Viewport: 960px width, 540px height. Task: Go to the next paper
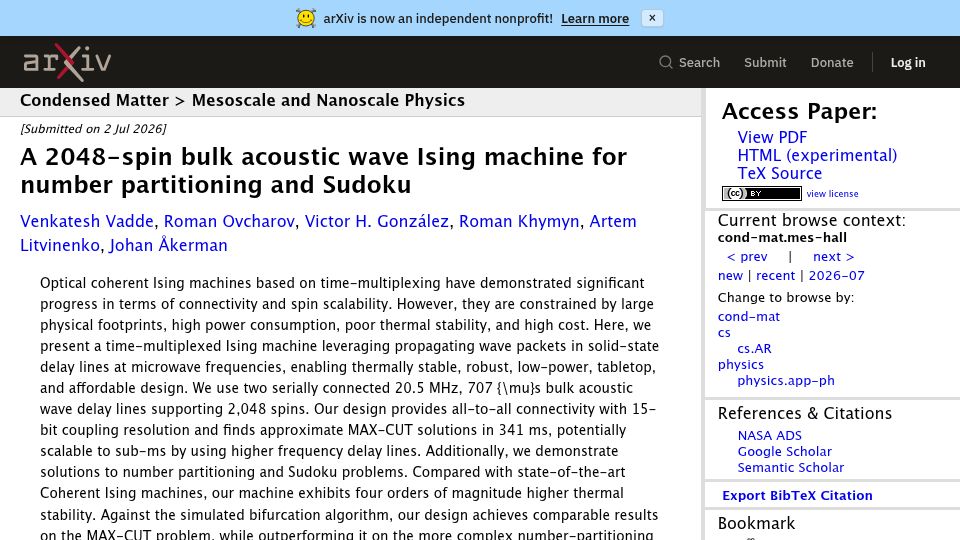[833, 257]
